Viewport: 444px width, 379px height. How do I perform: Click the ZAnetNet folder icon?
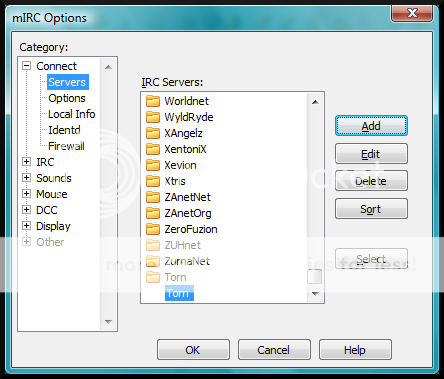153,197
